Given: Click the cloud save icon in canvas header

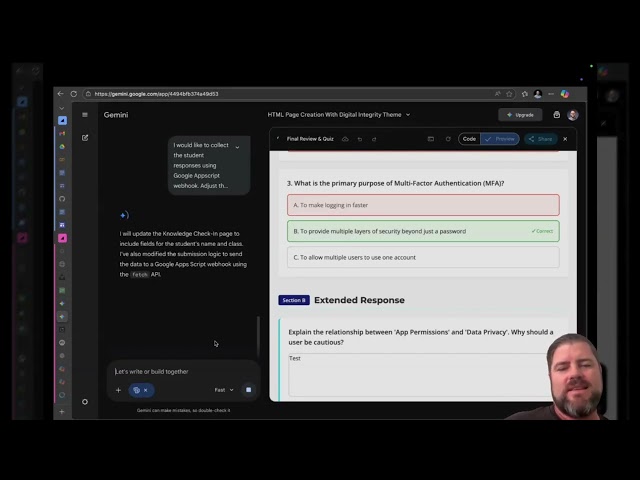Looking at the screenshot, I should [345, 139].
